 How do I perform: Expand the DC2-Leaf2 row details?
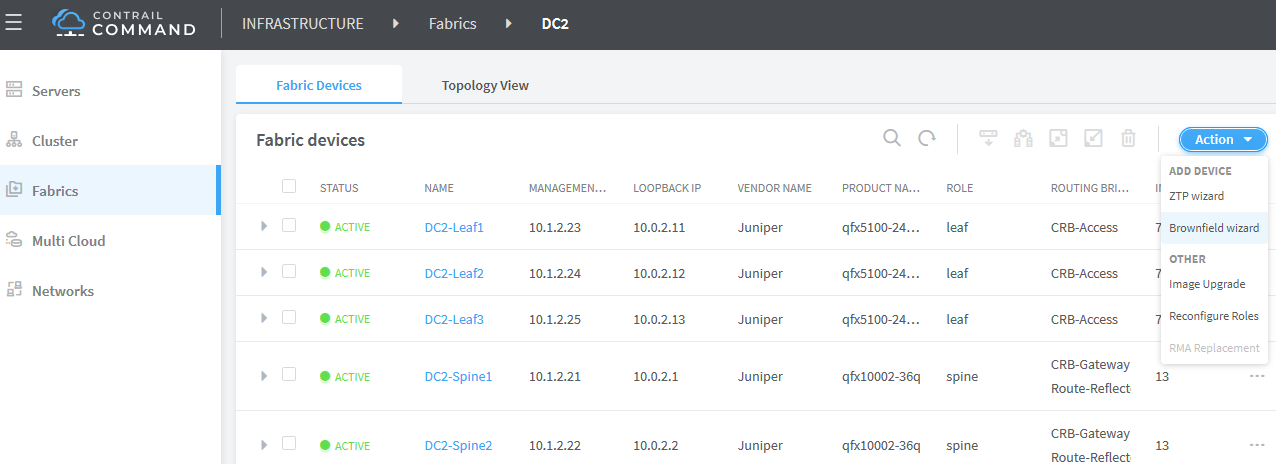264,272
